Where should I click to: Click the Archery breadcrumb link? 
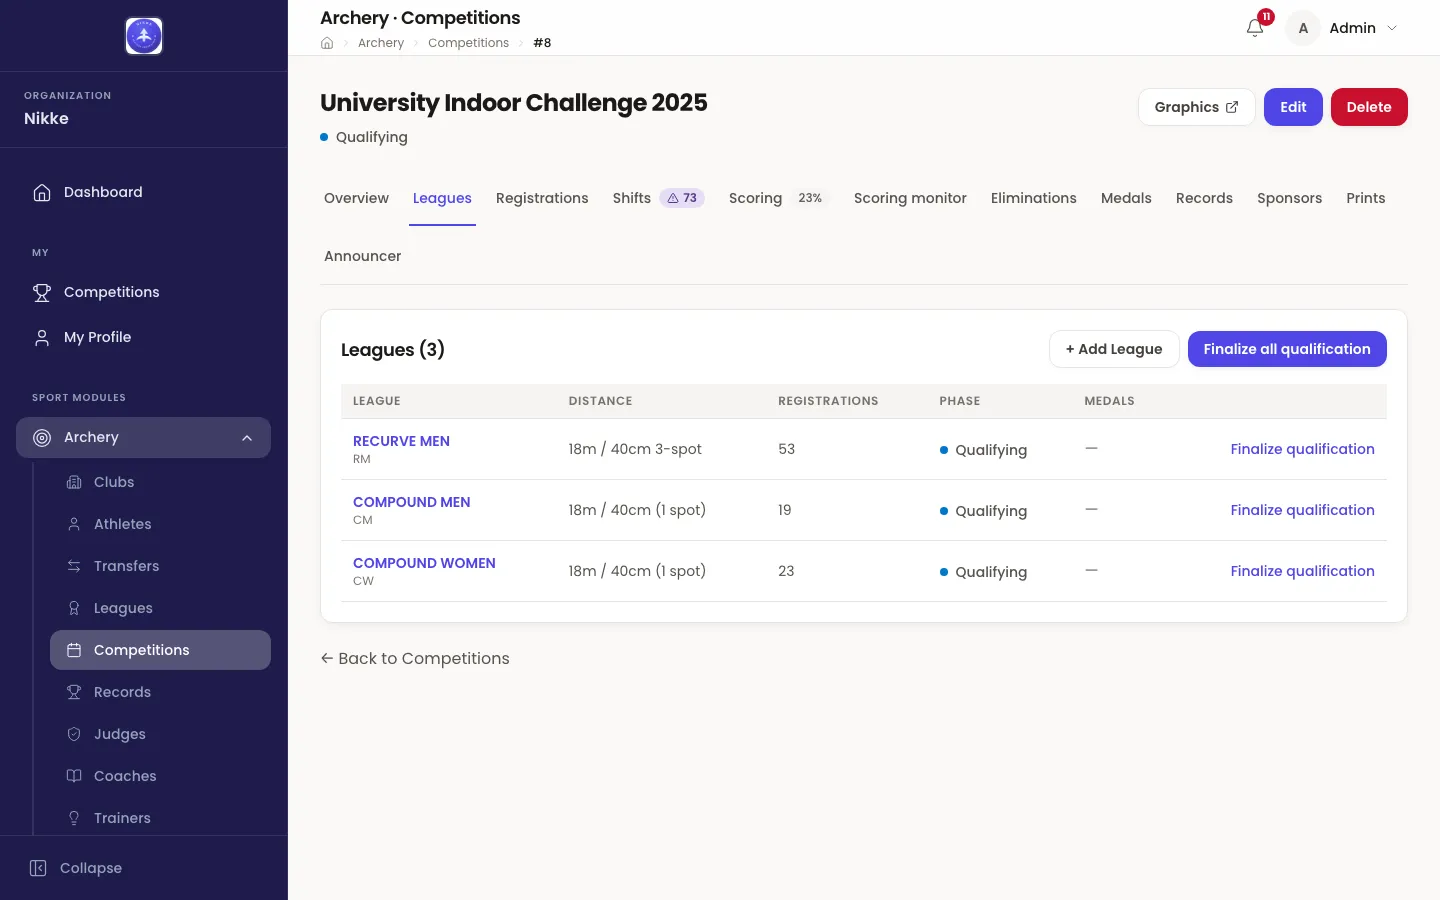tap(381, 43)
